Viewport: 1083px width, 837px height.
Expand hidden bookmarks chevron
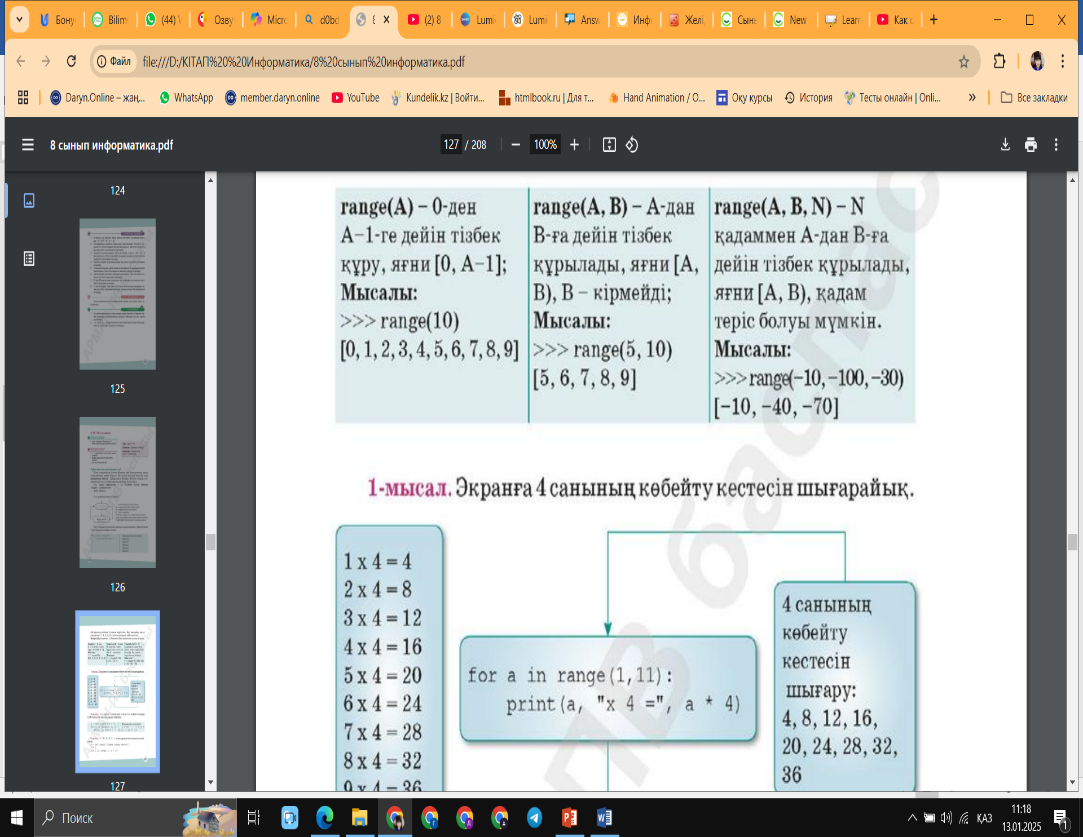(972, 97)
